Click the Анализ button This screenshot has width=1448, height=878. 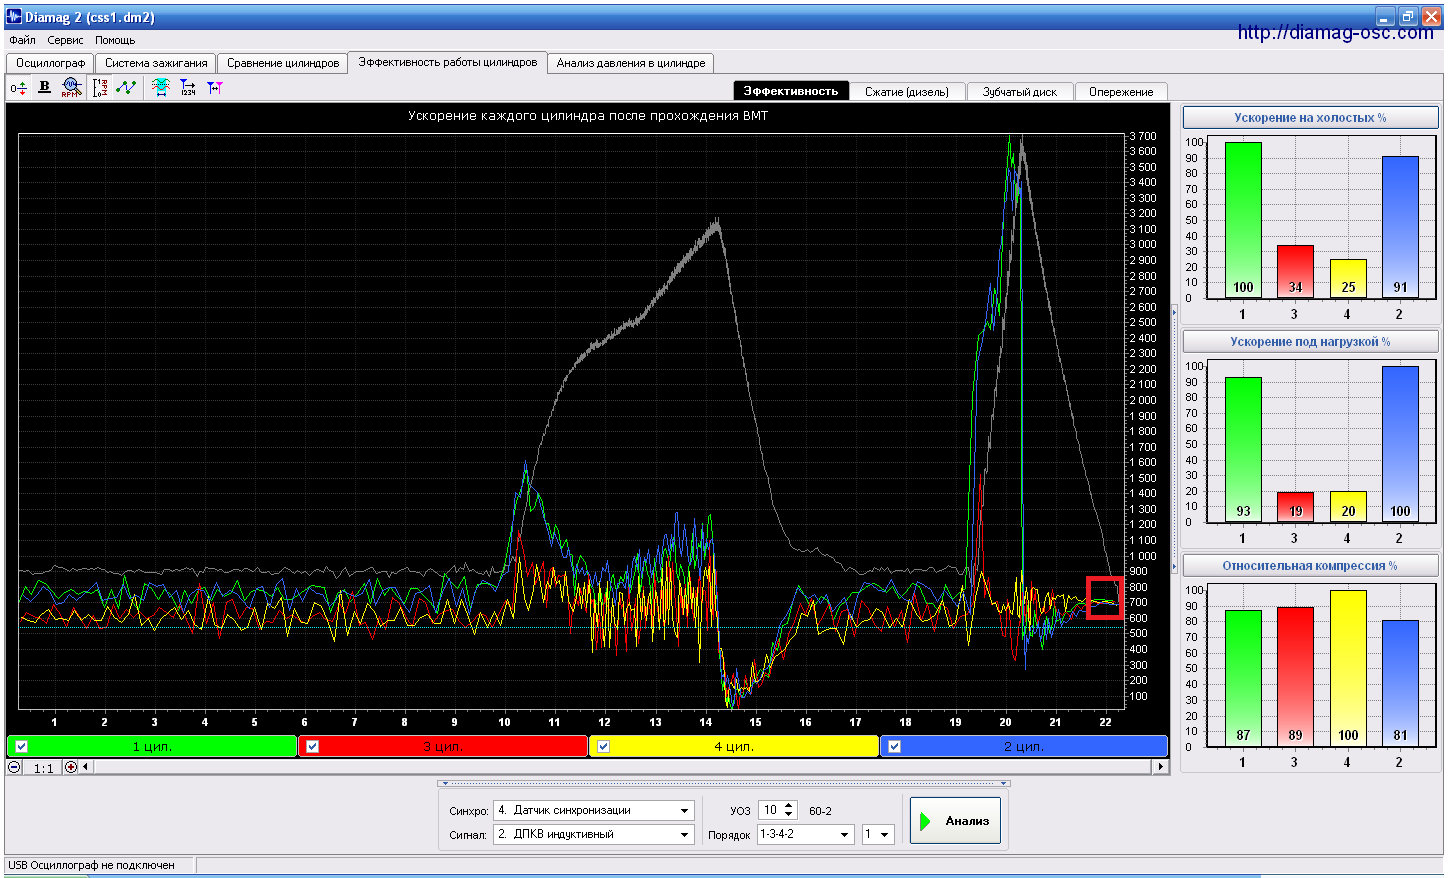click(955, 820)
